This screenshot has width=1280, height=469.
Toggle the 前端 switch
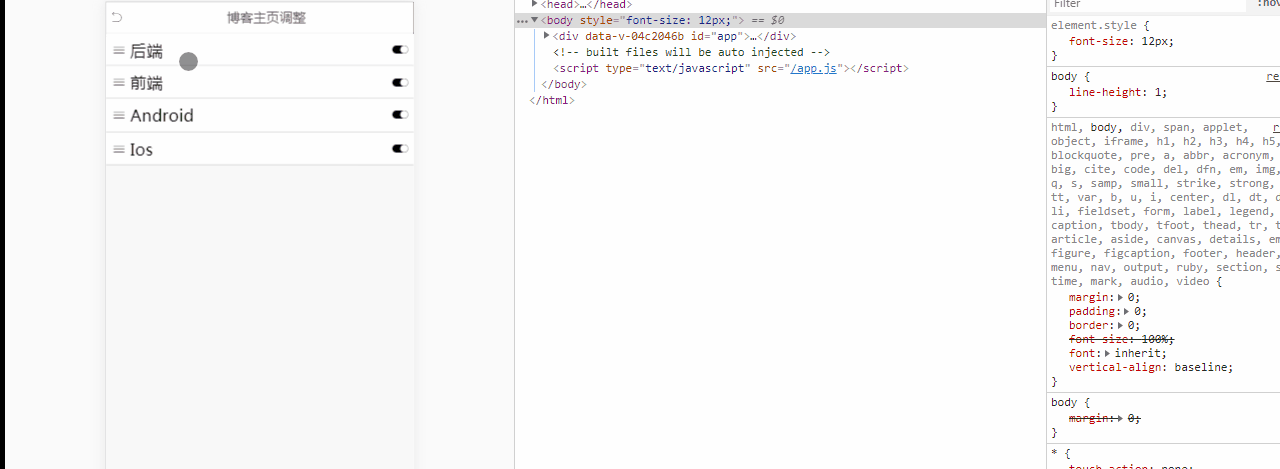pyautogui.click(x=400, y=82)
